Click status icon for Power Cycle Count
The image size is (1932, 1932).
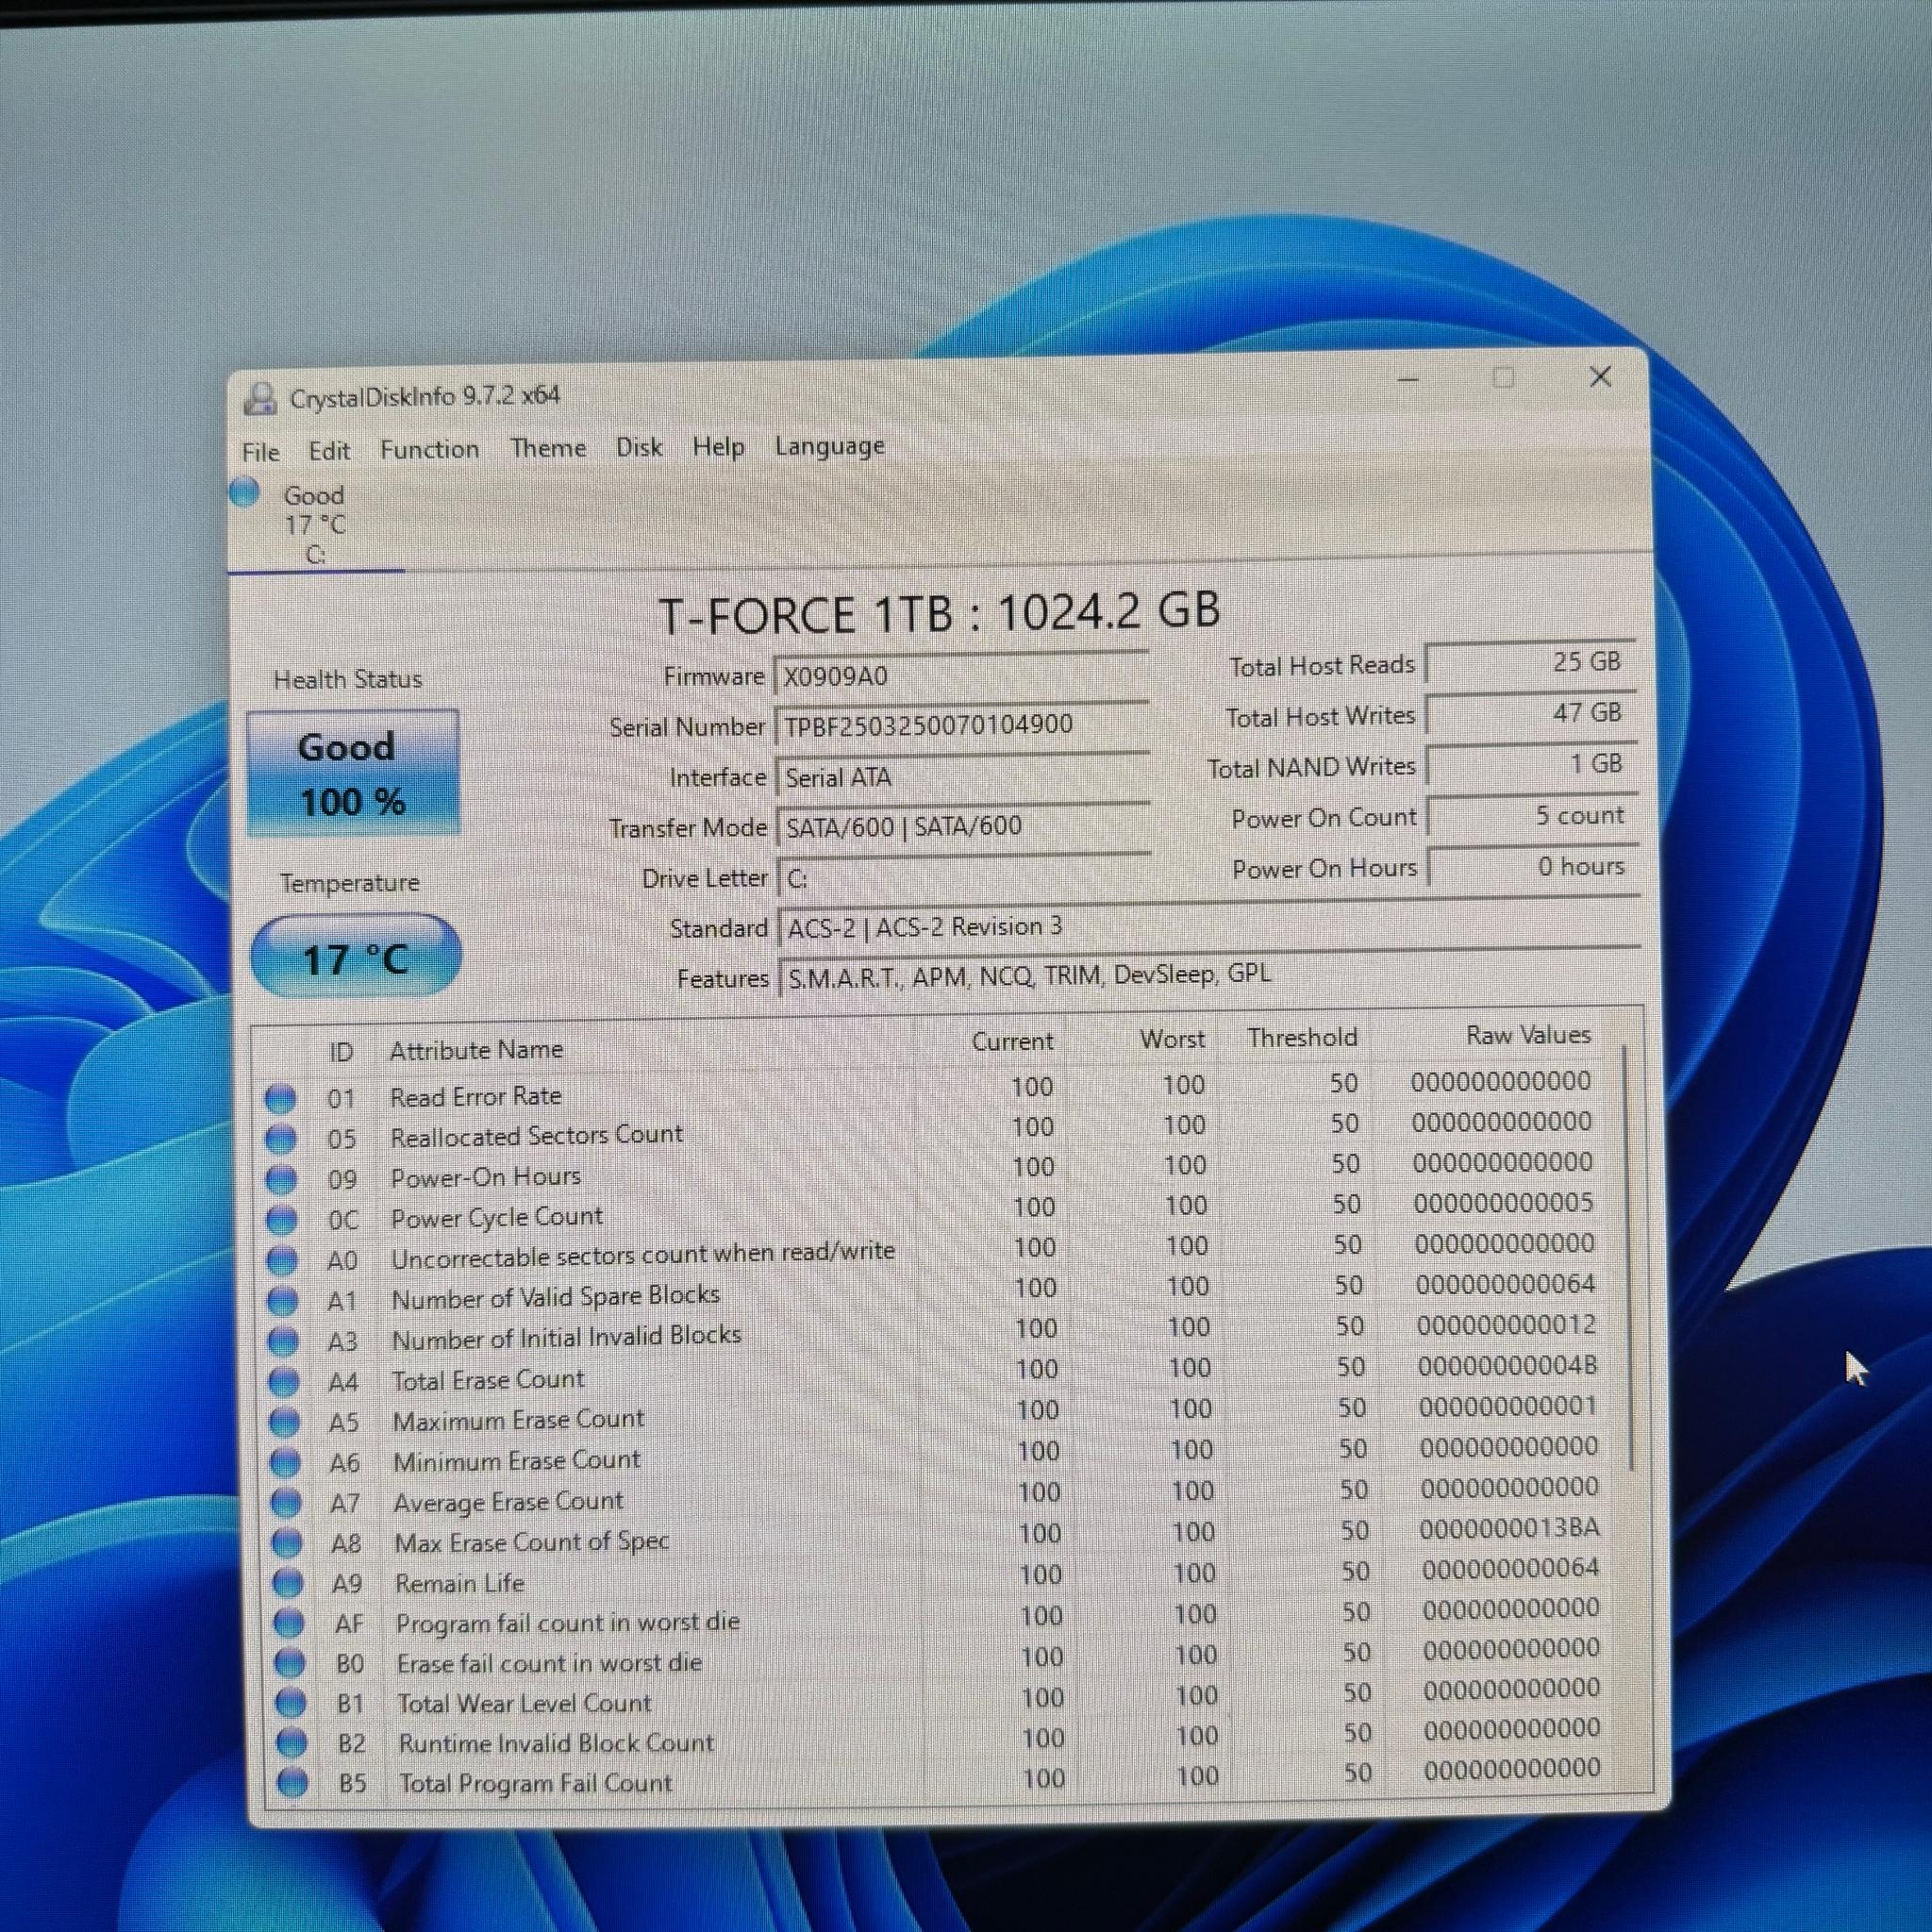tap(282, 1220)
